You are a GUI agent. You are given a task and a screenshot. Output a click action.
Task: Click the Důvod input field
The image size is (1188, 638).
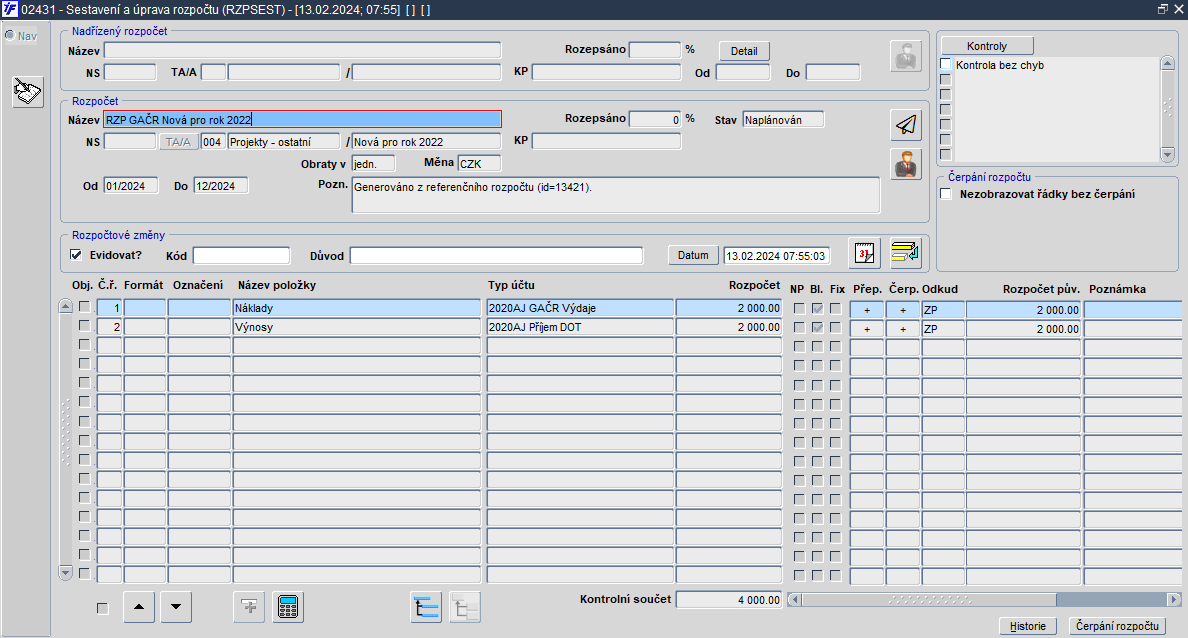[496, 256]
